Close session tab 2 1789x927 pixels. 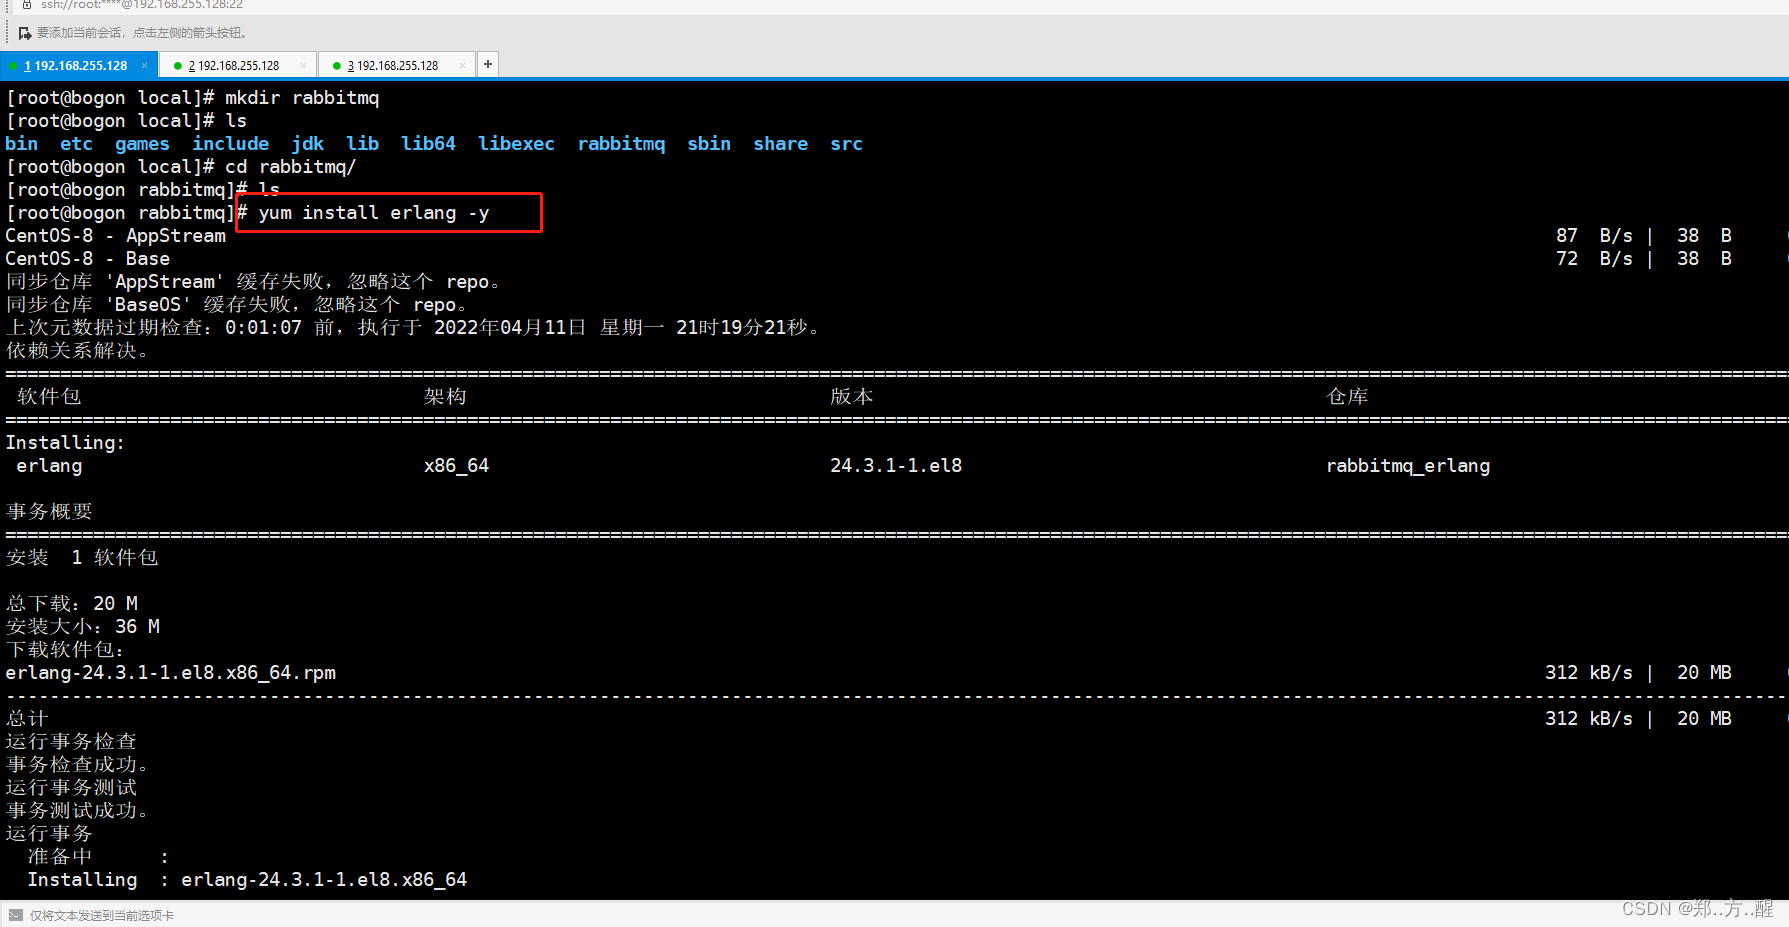pos(303,66)
